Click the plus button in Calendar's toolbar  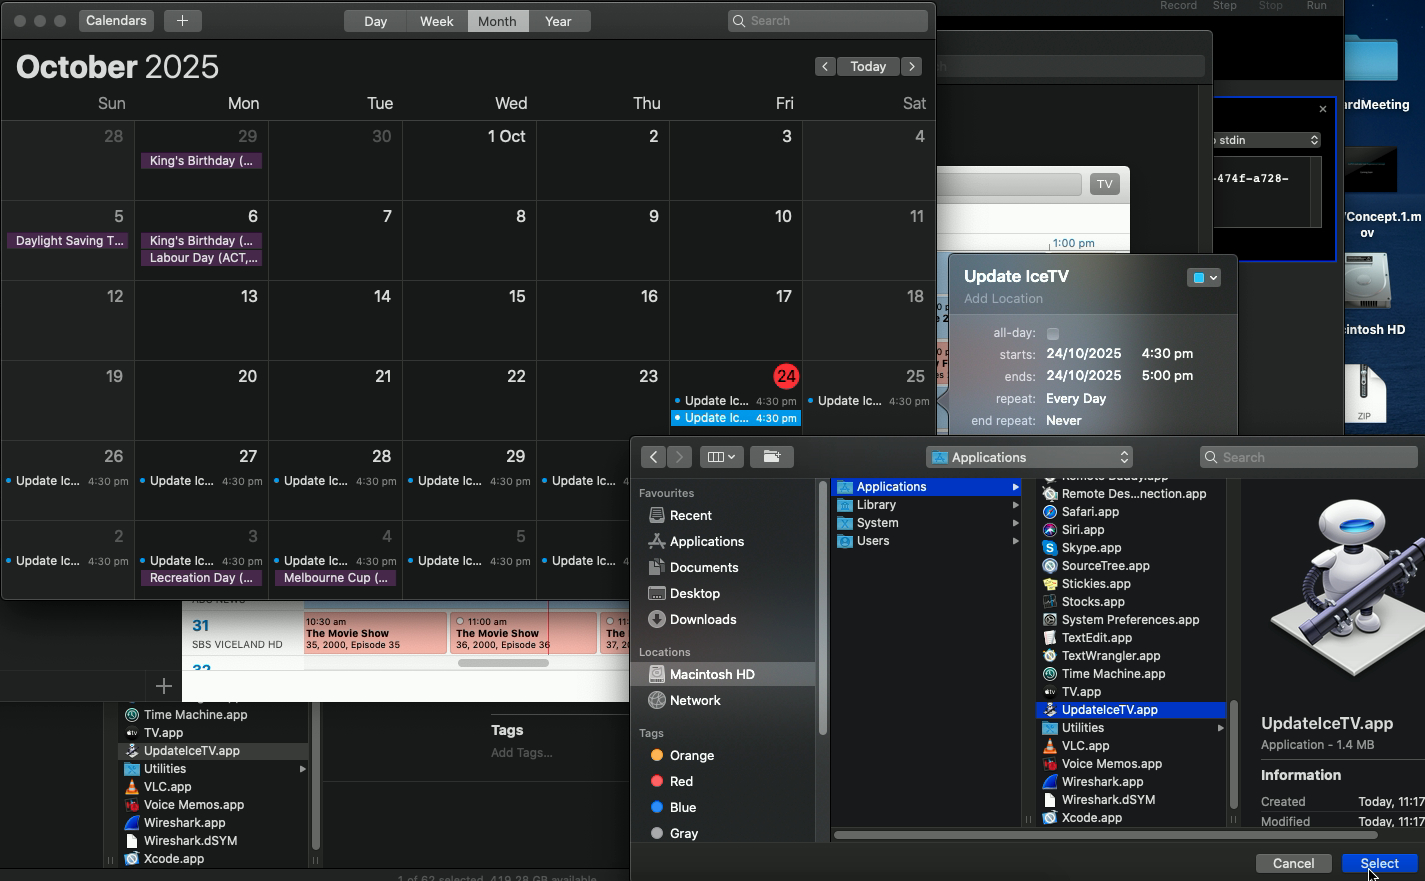(x=182, y=21)
